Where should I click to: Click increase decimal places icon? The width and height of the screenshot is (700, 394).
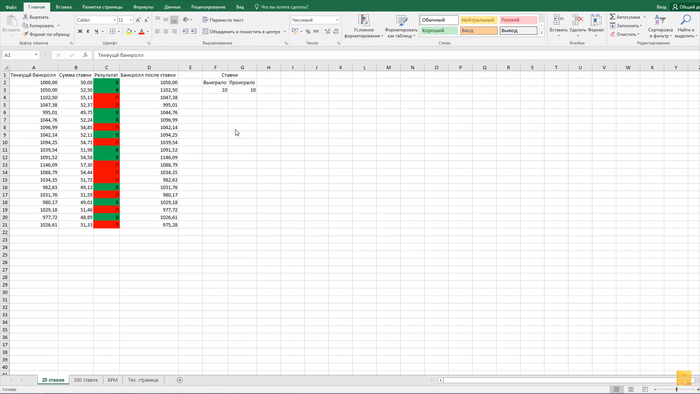tap(327, 32)
